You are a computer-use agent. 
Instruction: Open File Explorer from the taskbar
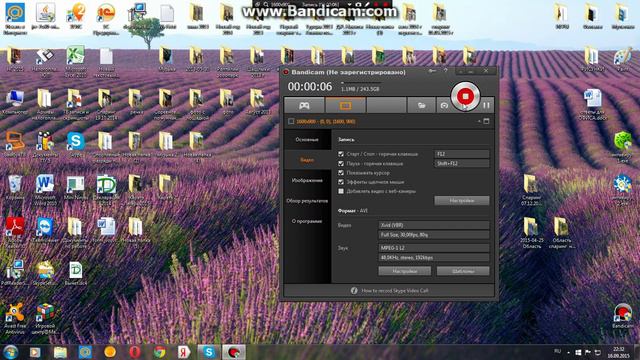[x=60, y=352]
